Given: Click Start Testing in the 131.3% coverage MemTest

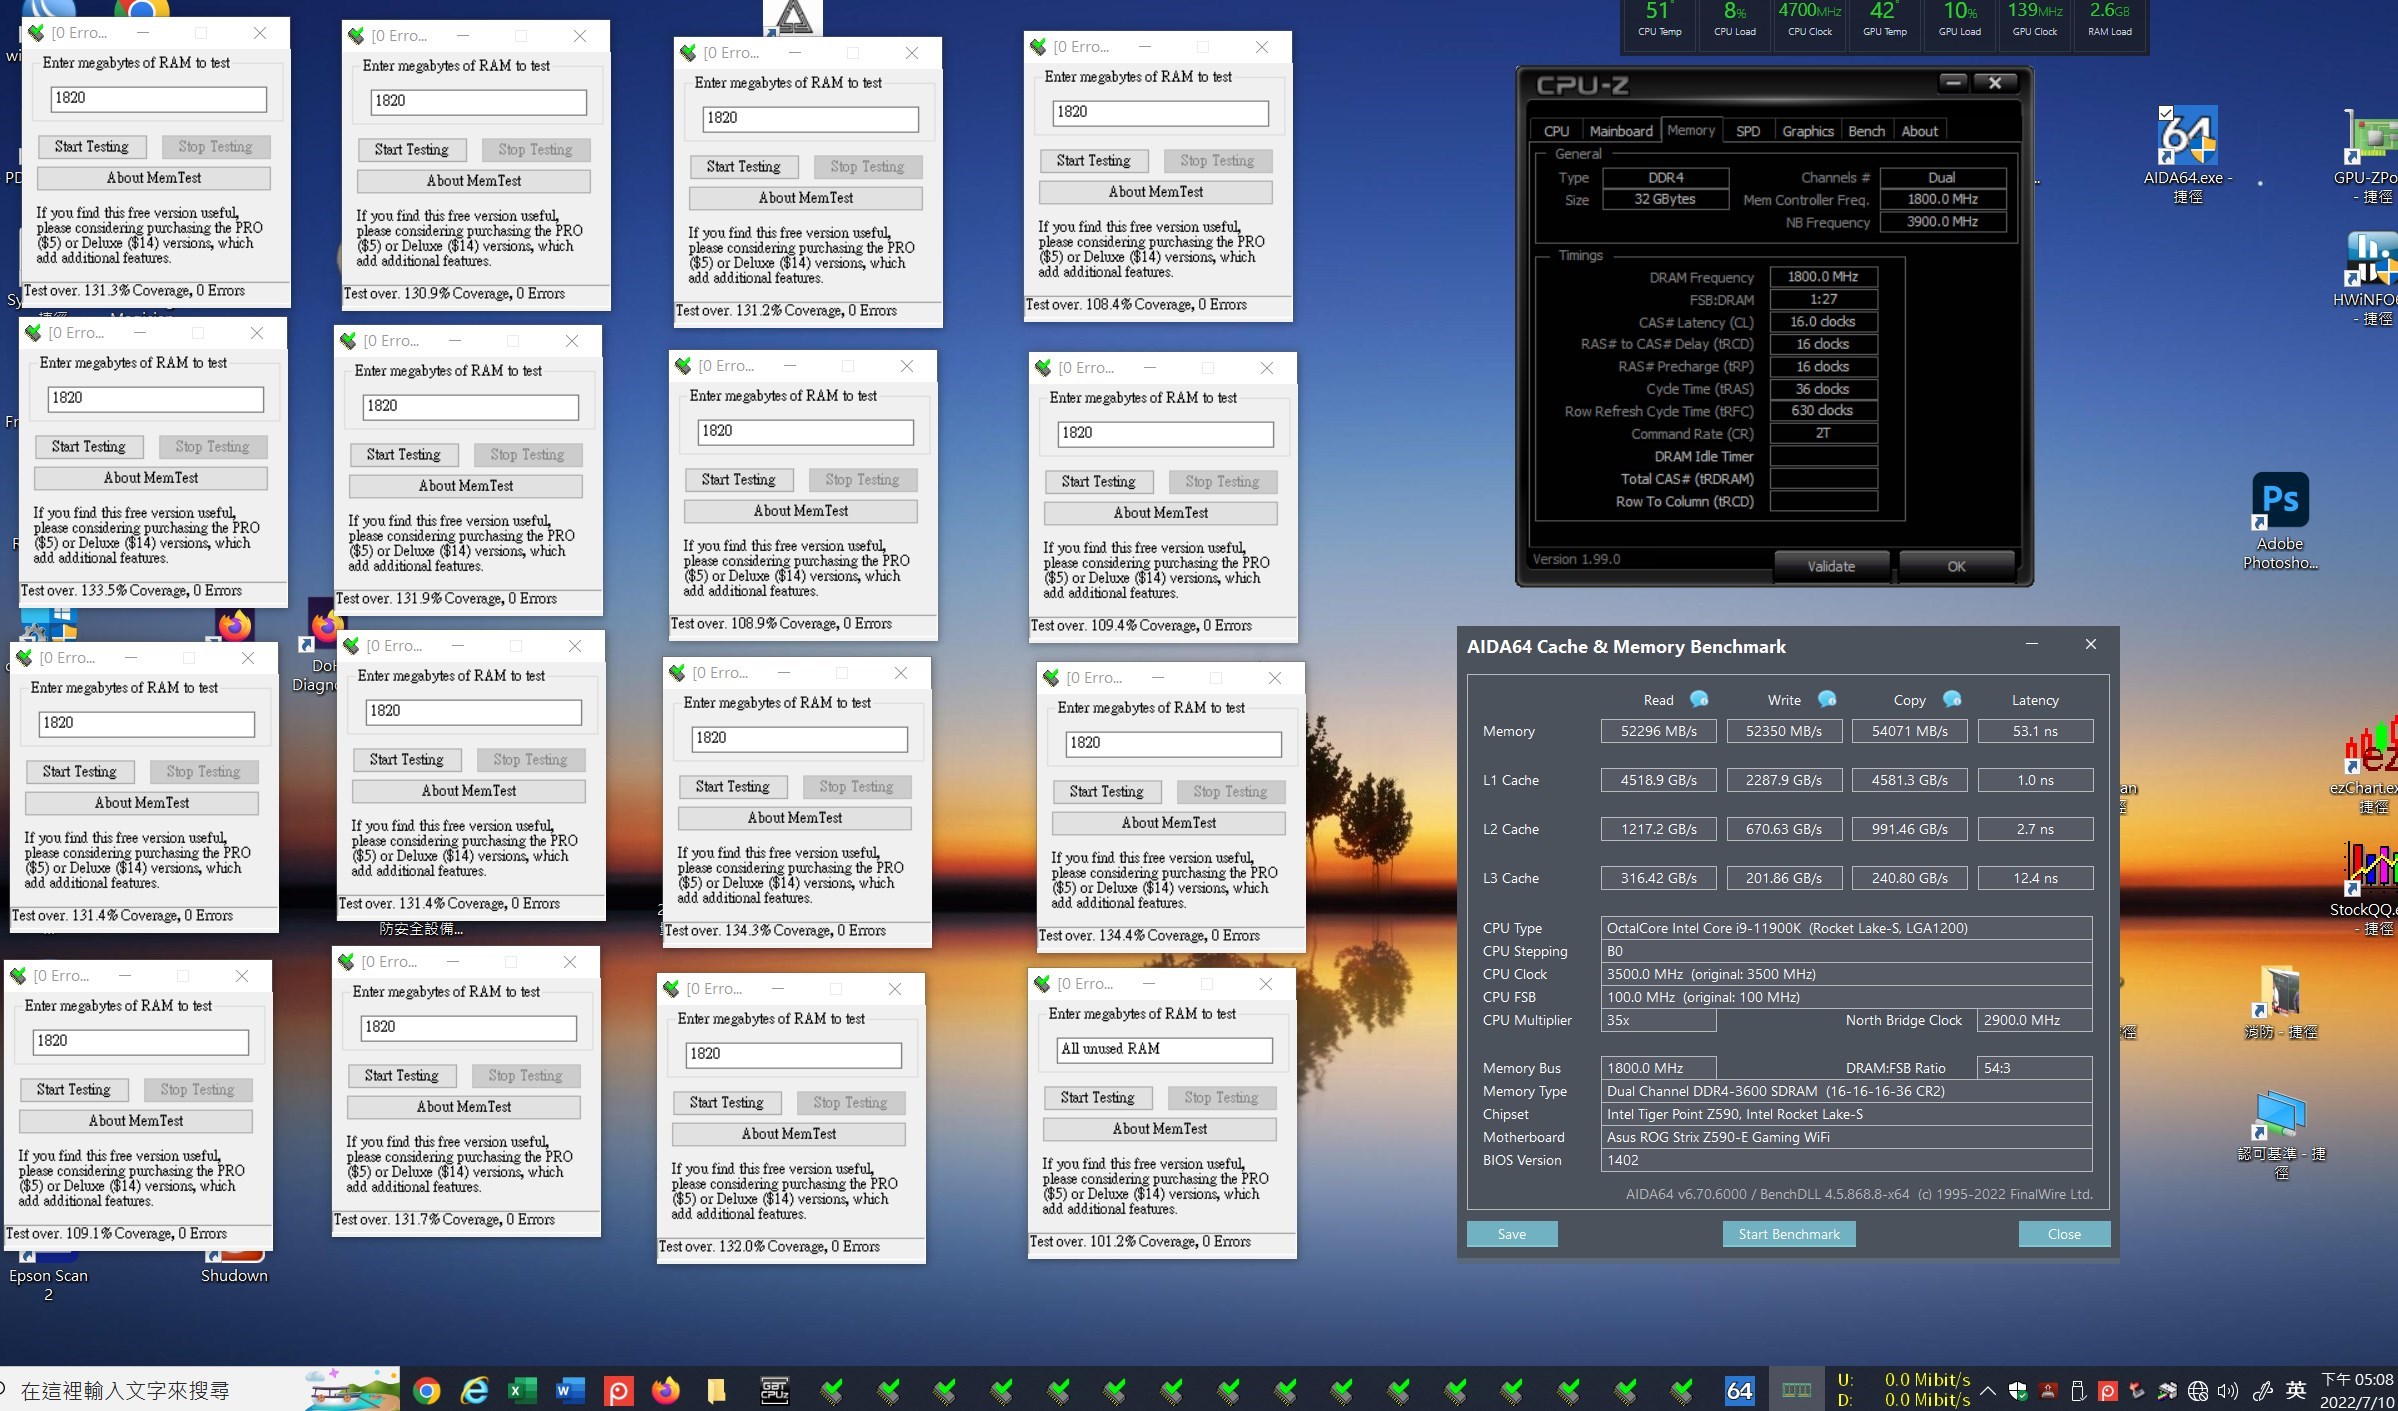Looking at the screenshot, I should pos(92,147).
